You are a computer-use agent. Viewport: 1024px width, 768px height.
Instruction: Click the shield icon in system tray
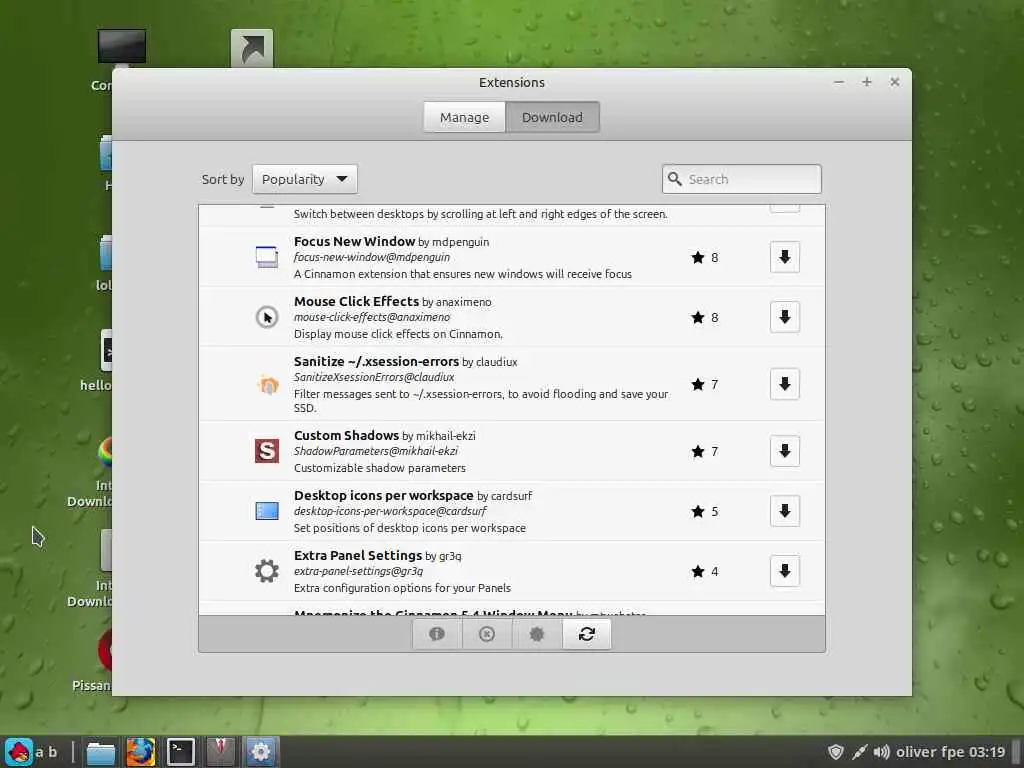click(835, 752)
